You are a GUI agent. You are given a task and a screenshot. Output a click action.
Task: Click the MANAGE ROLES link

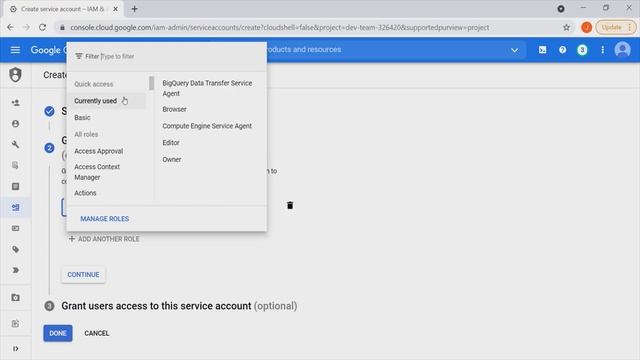[x=104, y=219]
